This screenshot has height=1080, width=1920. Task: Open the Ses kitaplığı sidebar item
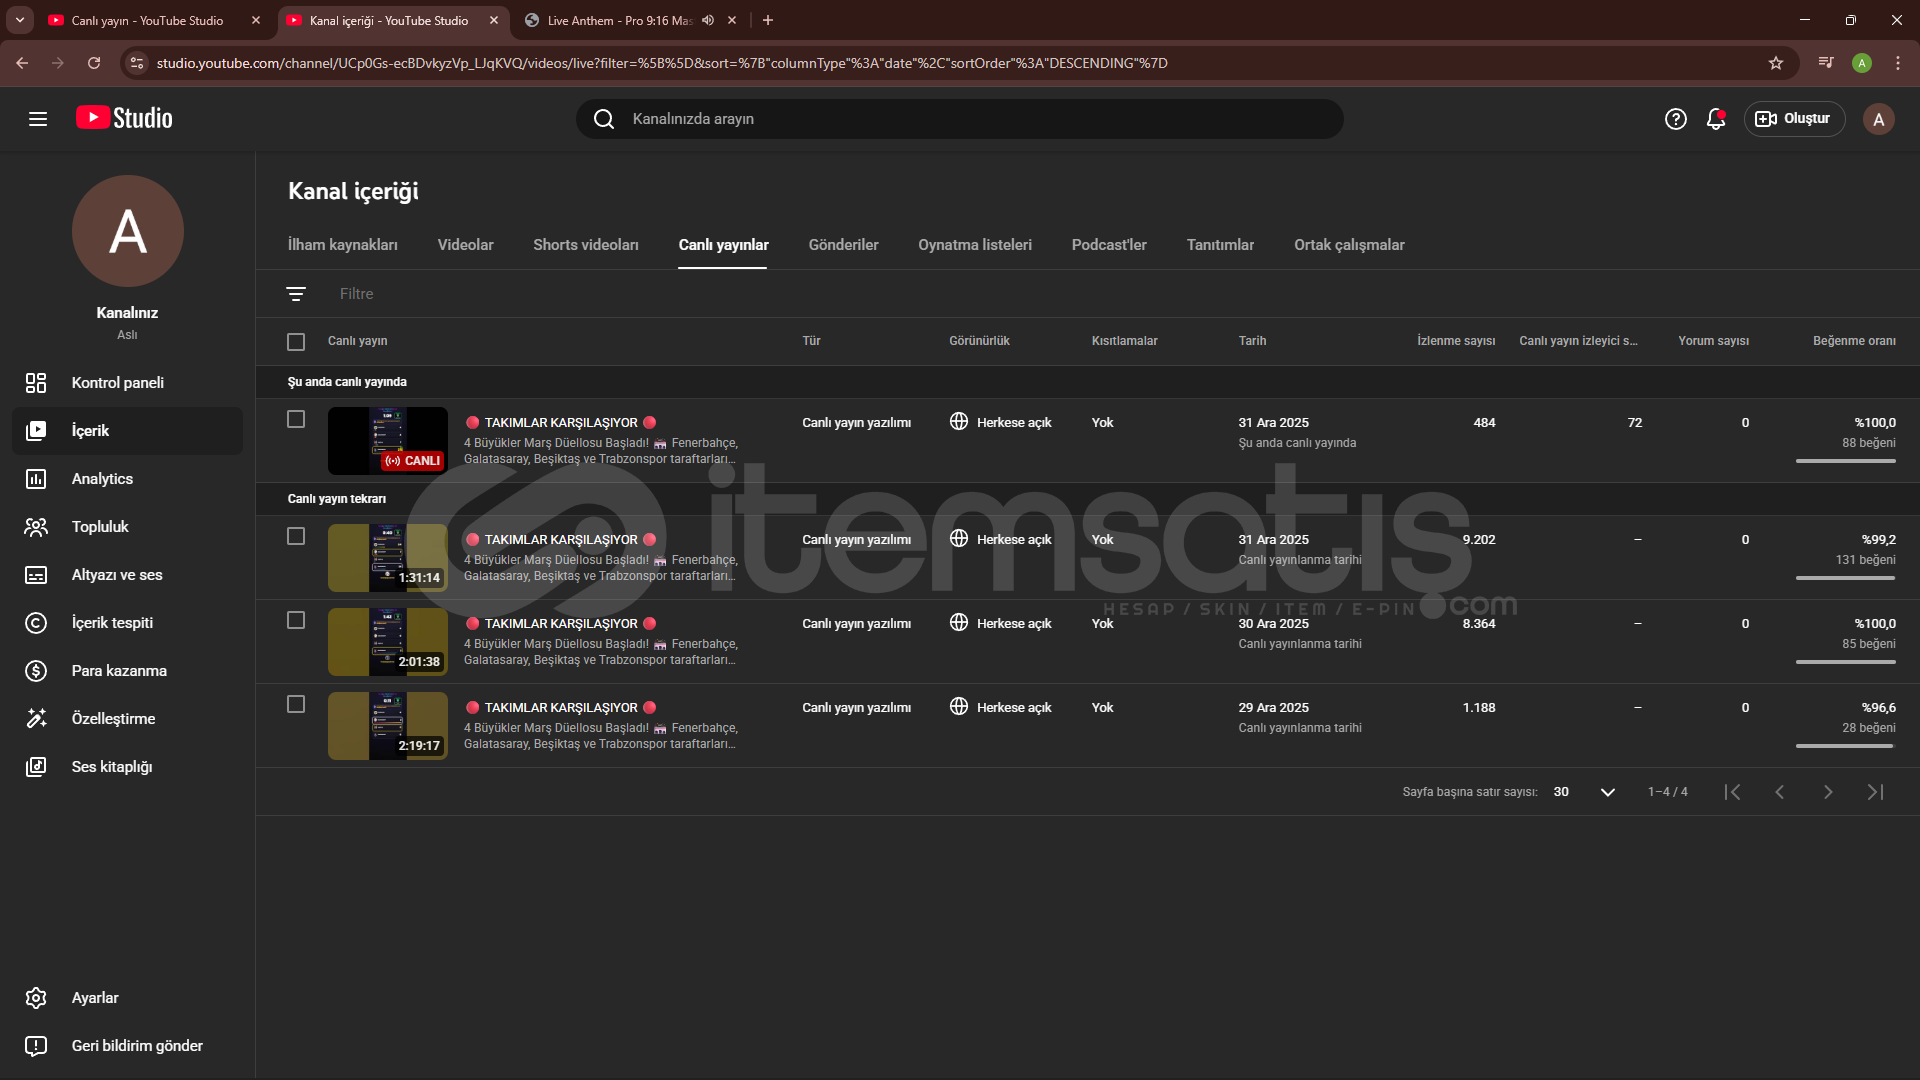(111, 767)
